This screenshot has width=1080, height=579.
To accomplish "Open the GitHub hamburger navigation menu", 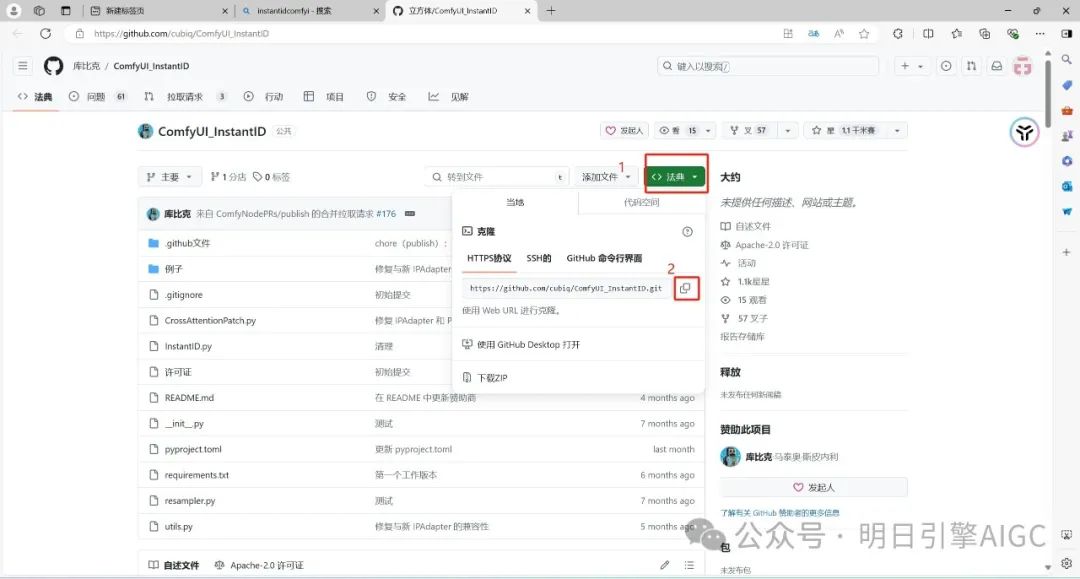I will coord(23,66).
